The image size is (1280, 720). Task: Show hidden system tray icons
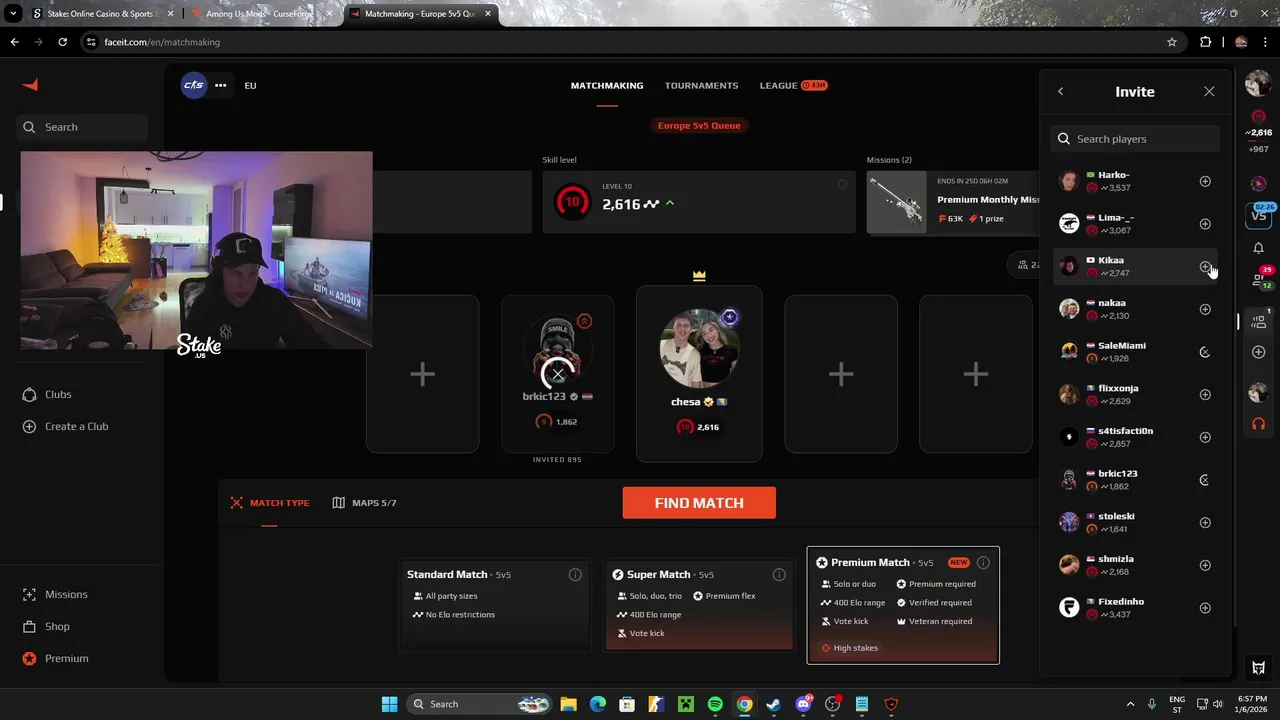1131,704
